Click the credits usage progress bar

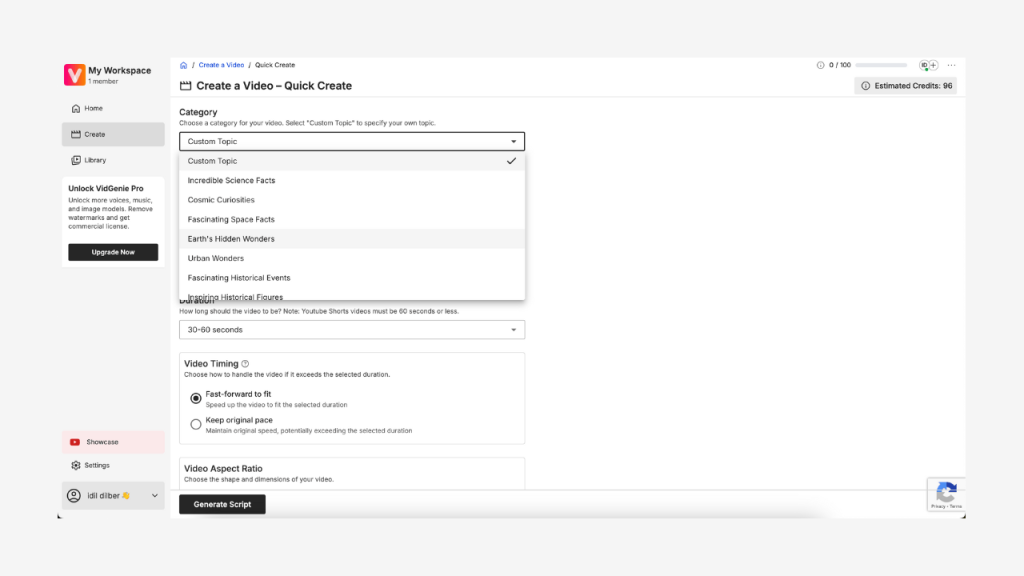(x=881, y=65)
